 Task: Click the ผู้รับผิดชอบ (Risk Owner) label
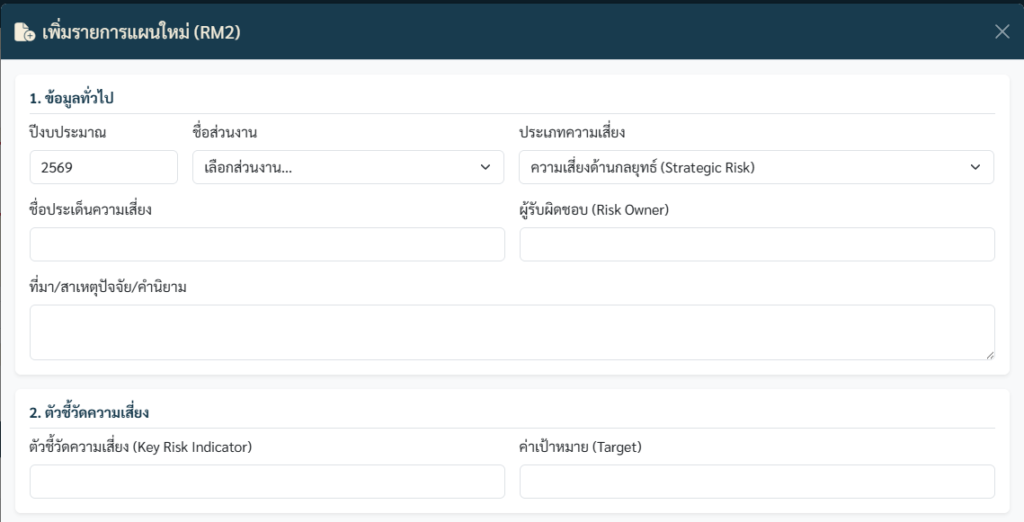pos(594,209)
